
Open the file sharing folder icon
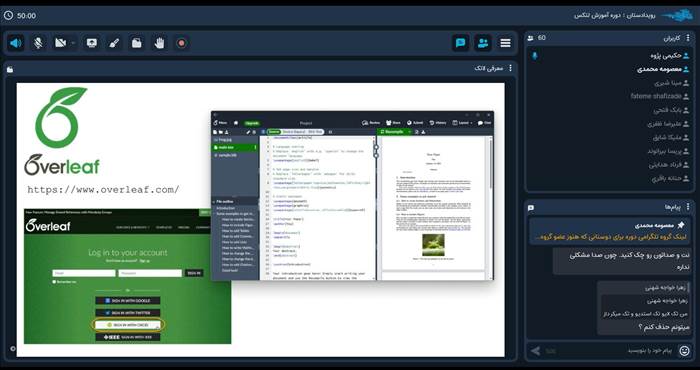(x=137, y=43)
